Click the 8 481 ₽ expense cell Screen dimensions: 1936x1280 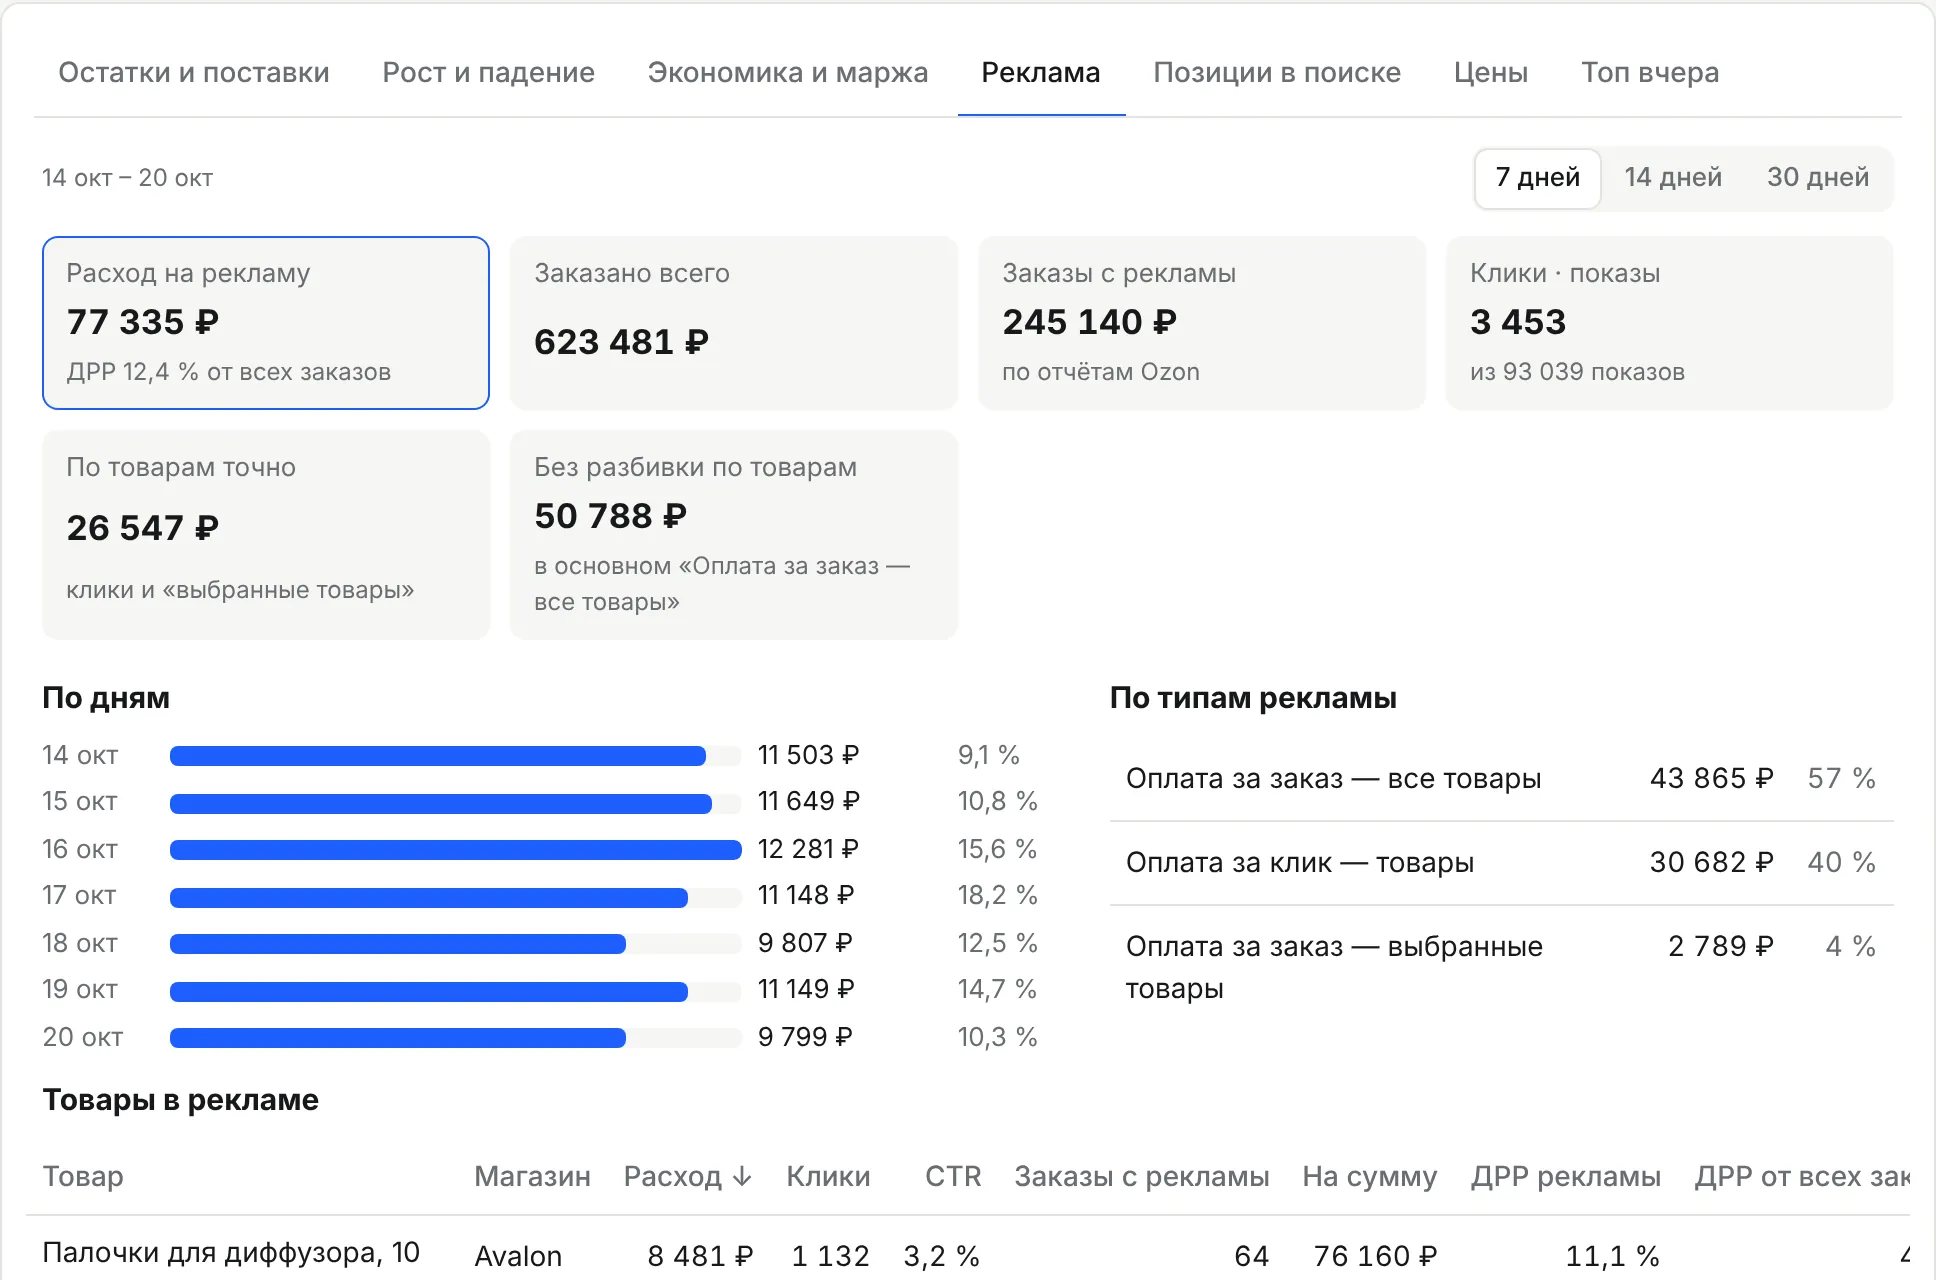pyautogui.click(x=700, y=1256)
